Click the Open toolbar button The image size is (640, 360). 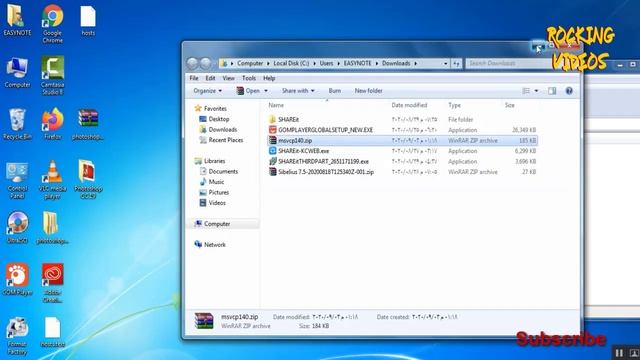248,91
